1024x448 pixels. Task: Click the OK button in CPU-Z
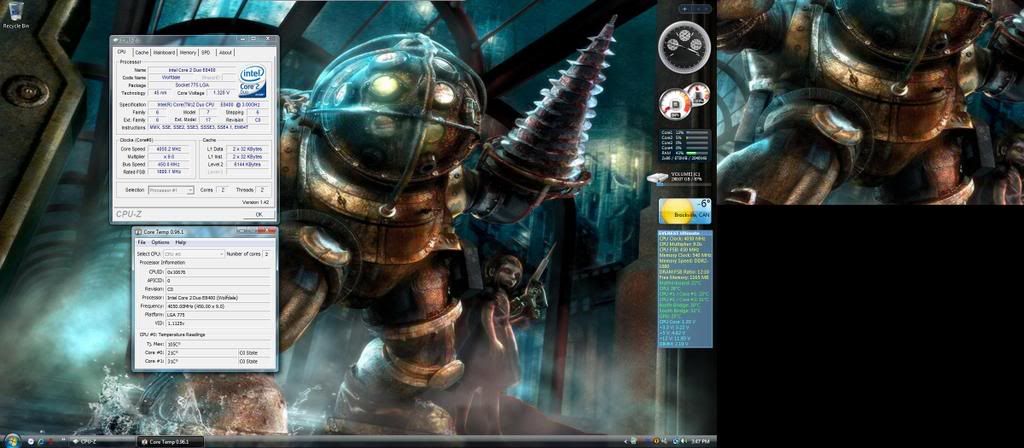[x=259, y=214]
